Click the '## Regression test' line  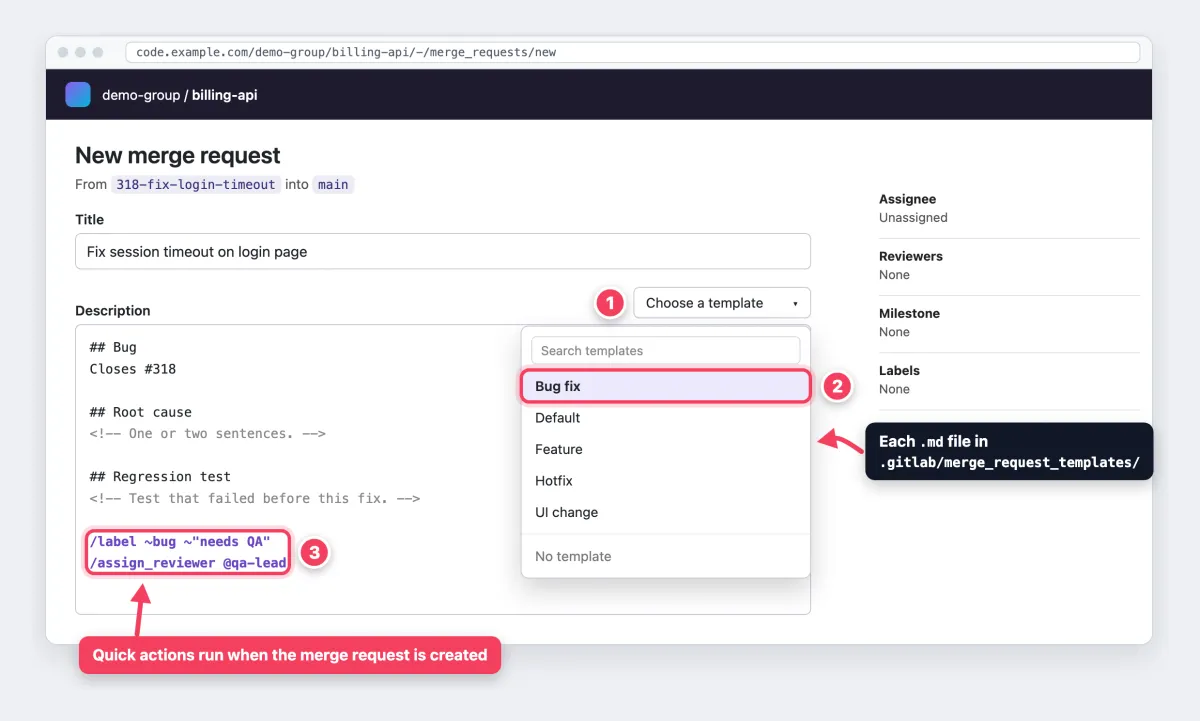160,477
